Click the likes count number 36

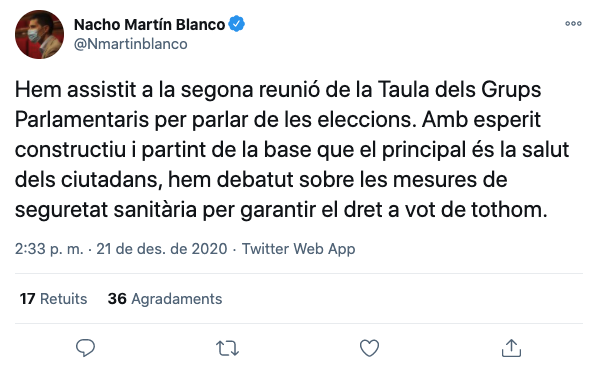(117, 299)
